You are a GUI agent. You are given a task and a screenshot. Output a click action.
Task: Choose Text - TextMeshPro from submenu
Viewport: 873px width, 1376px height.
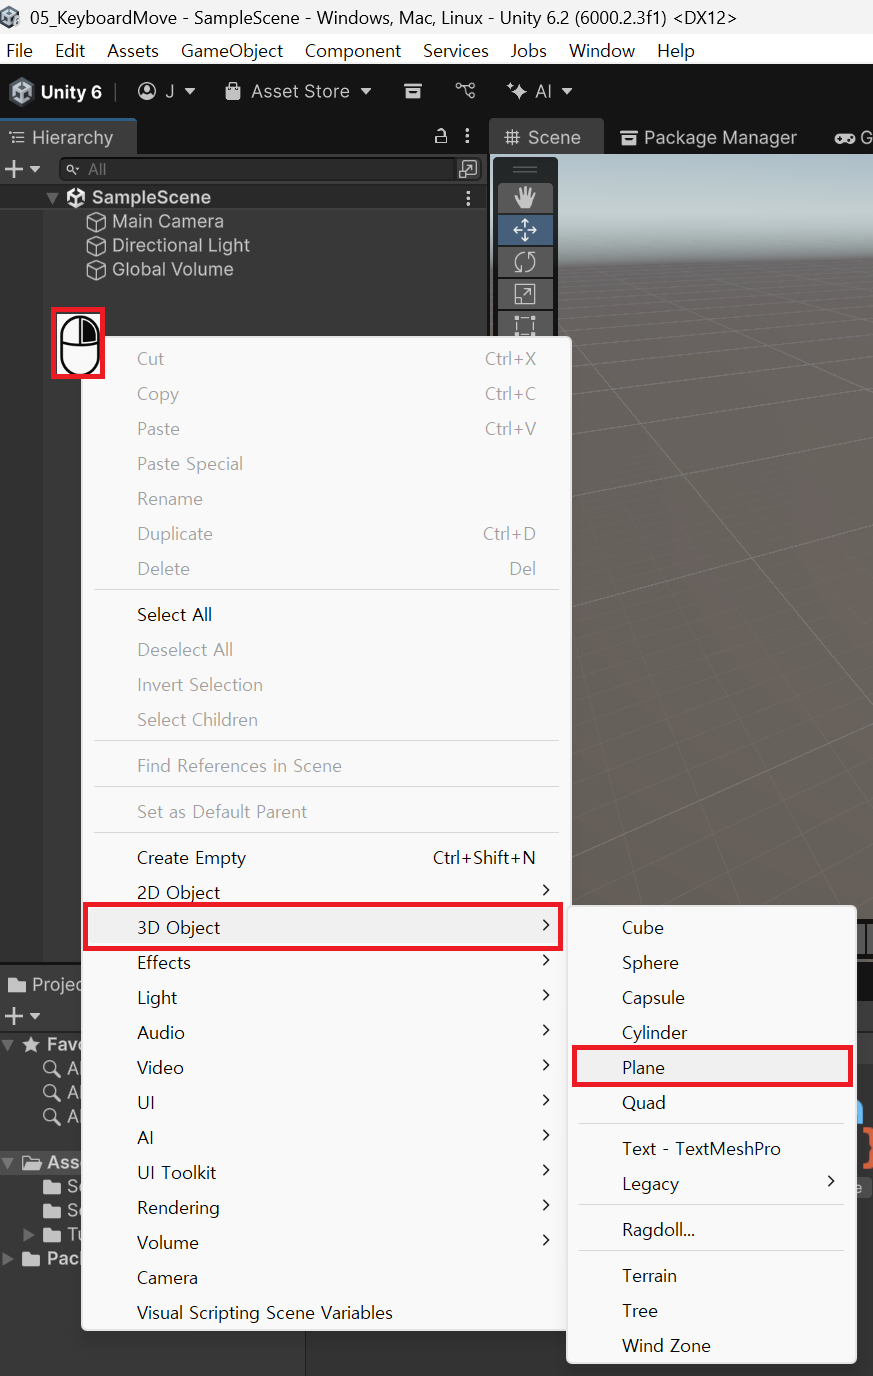pyautogui.click(x=712, y=1148)
